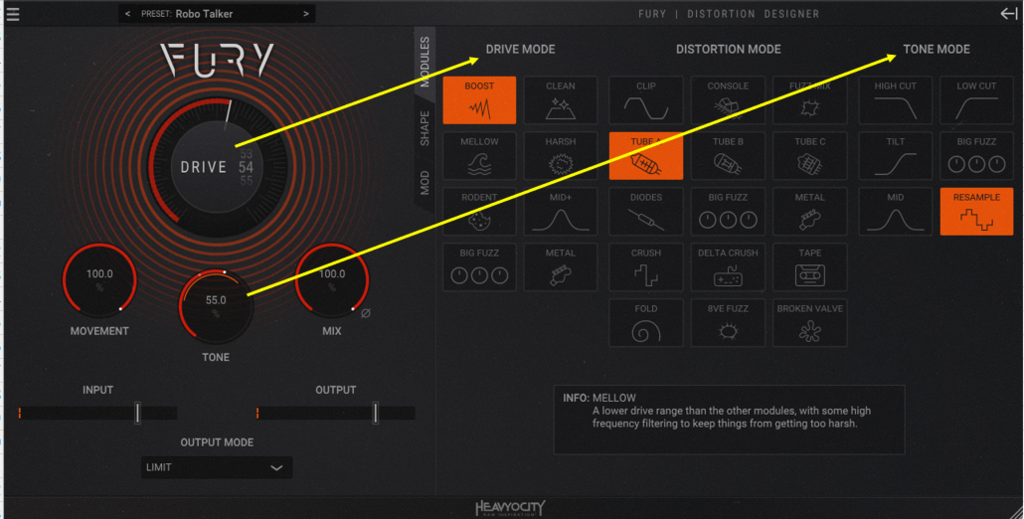Select the Console distortion module
The height and width of the screenshot is (519, 1024).
pos(728,100)
